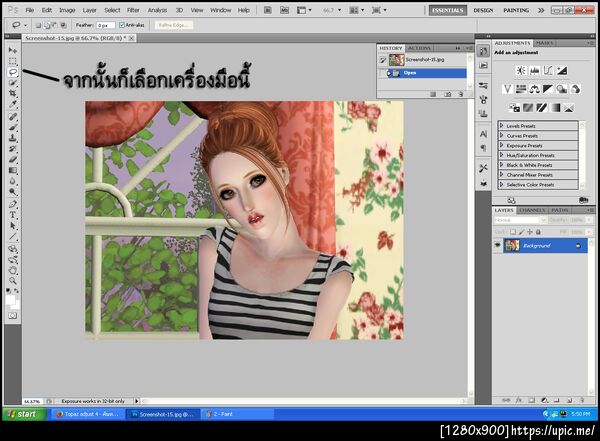Add a Vibrance adjustment

click(507, 89)
